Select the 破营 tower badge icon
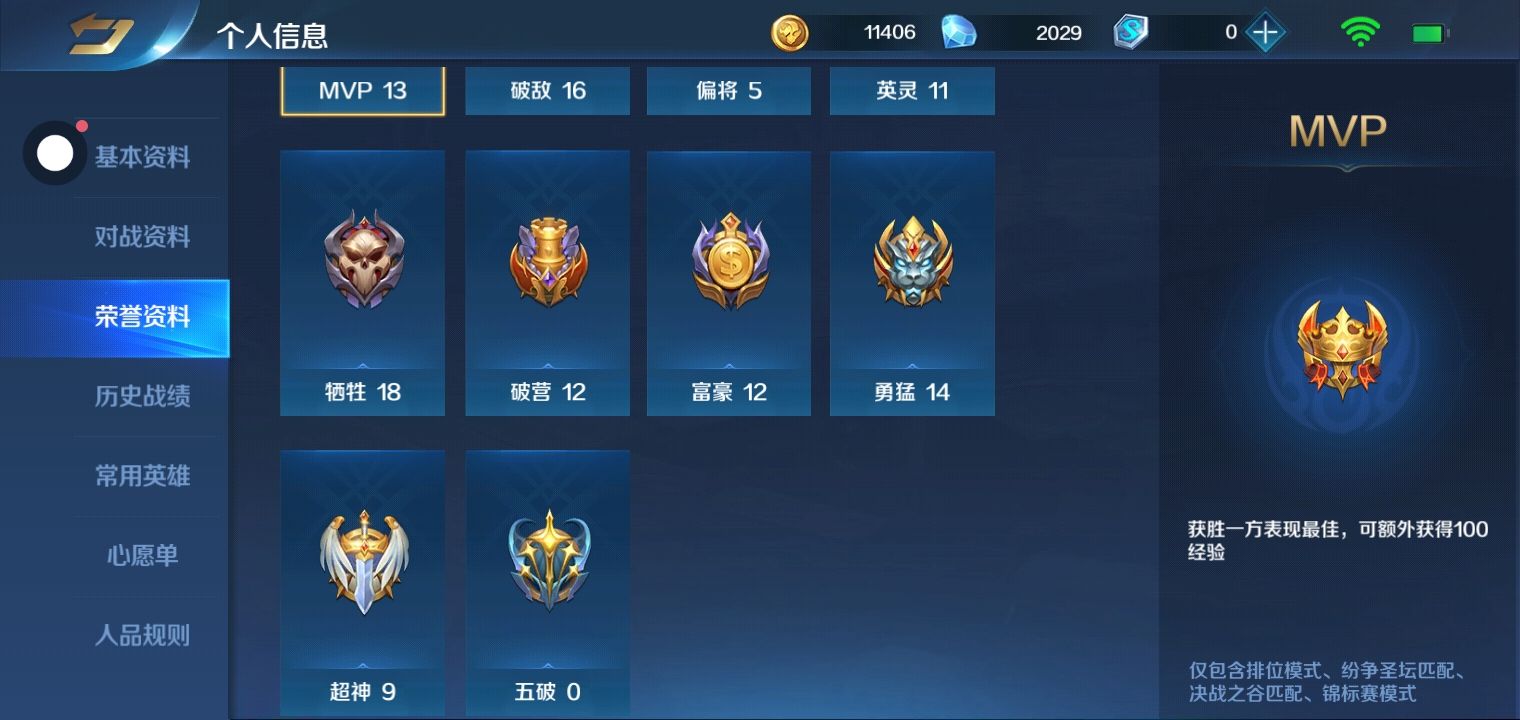This screenshot has height=720, width=1520. coord(547,260)
